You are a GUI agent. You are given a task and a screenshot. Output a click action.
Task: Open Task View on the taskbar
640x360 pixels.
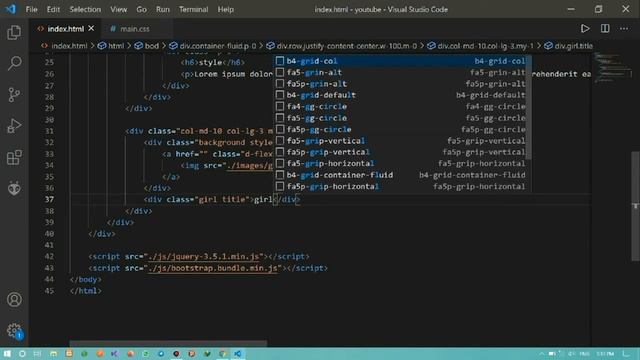37,354
